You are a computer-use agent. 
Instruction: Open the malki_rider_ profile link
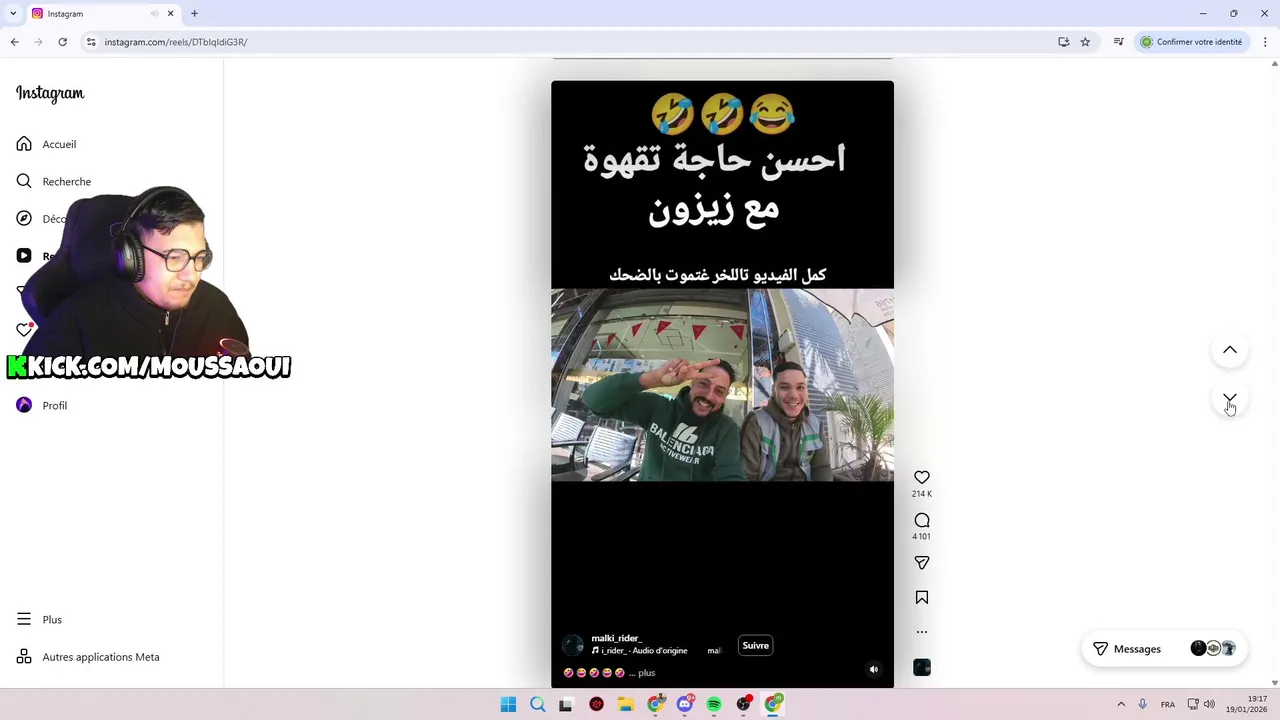pyautogui.click(x=616, y=638)
